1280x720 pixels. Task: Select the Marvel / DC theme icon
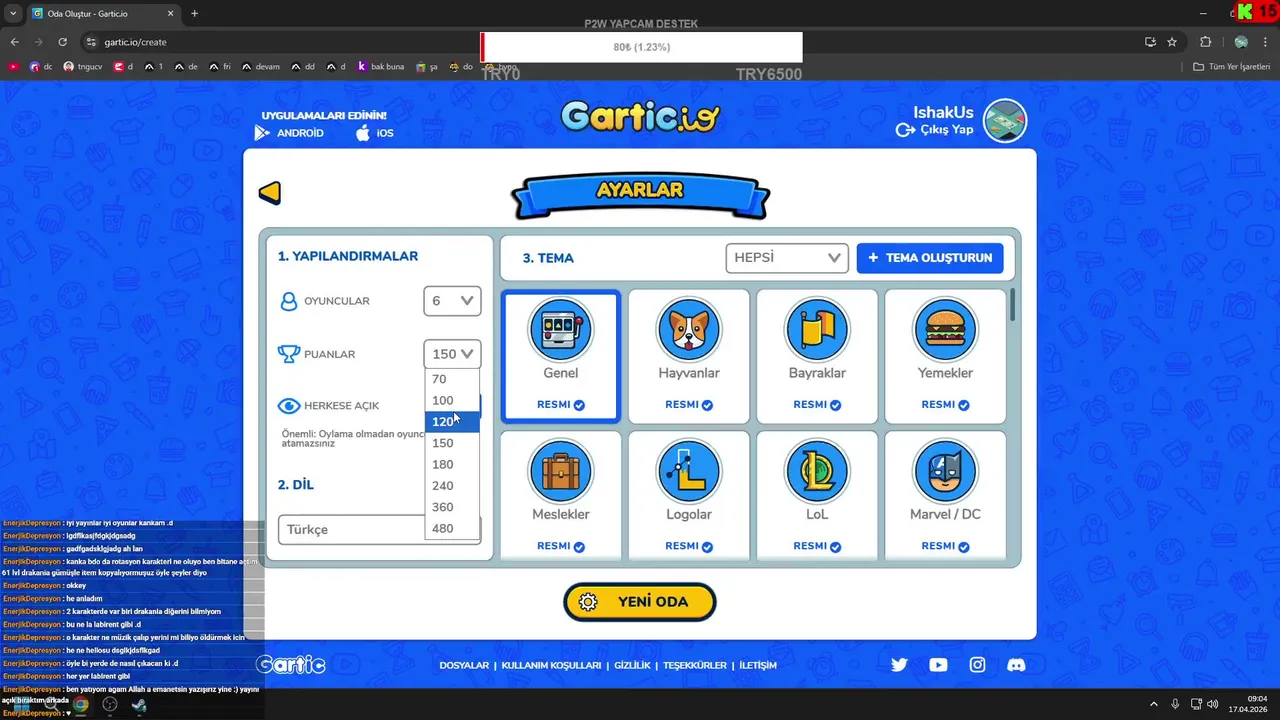pyautogui.click(x=945, y=470)
